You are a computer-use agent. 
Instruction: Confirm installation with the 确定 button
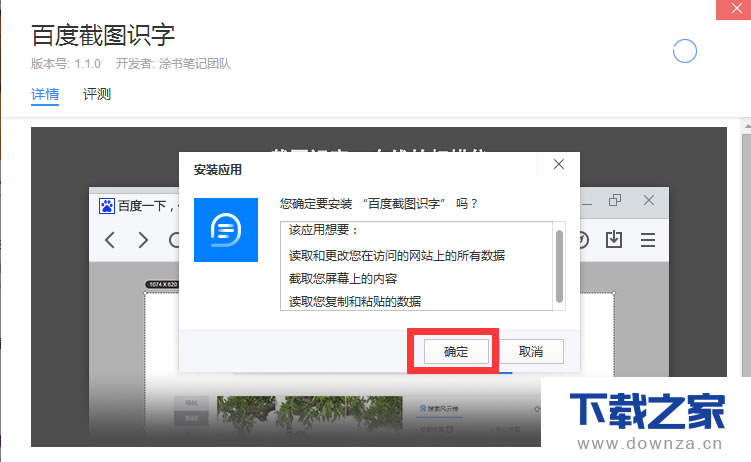[x=456, y=351]
